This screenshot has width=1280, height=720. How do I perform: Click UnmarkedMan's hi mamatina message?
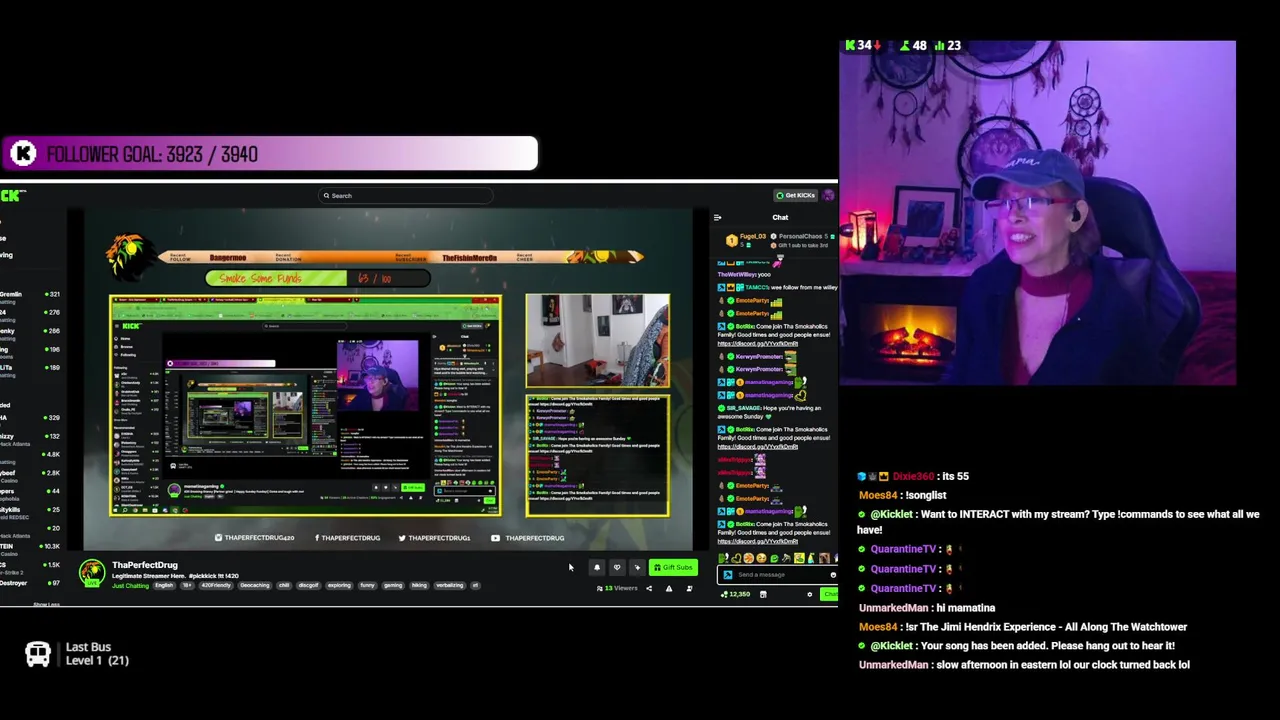(926, 608)
